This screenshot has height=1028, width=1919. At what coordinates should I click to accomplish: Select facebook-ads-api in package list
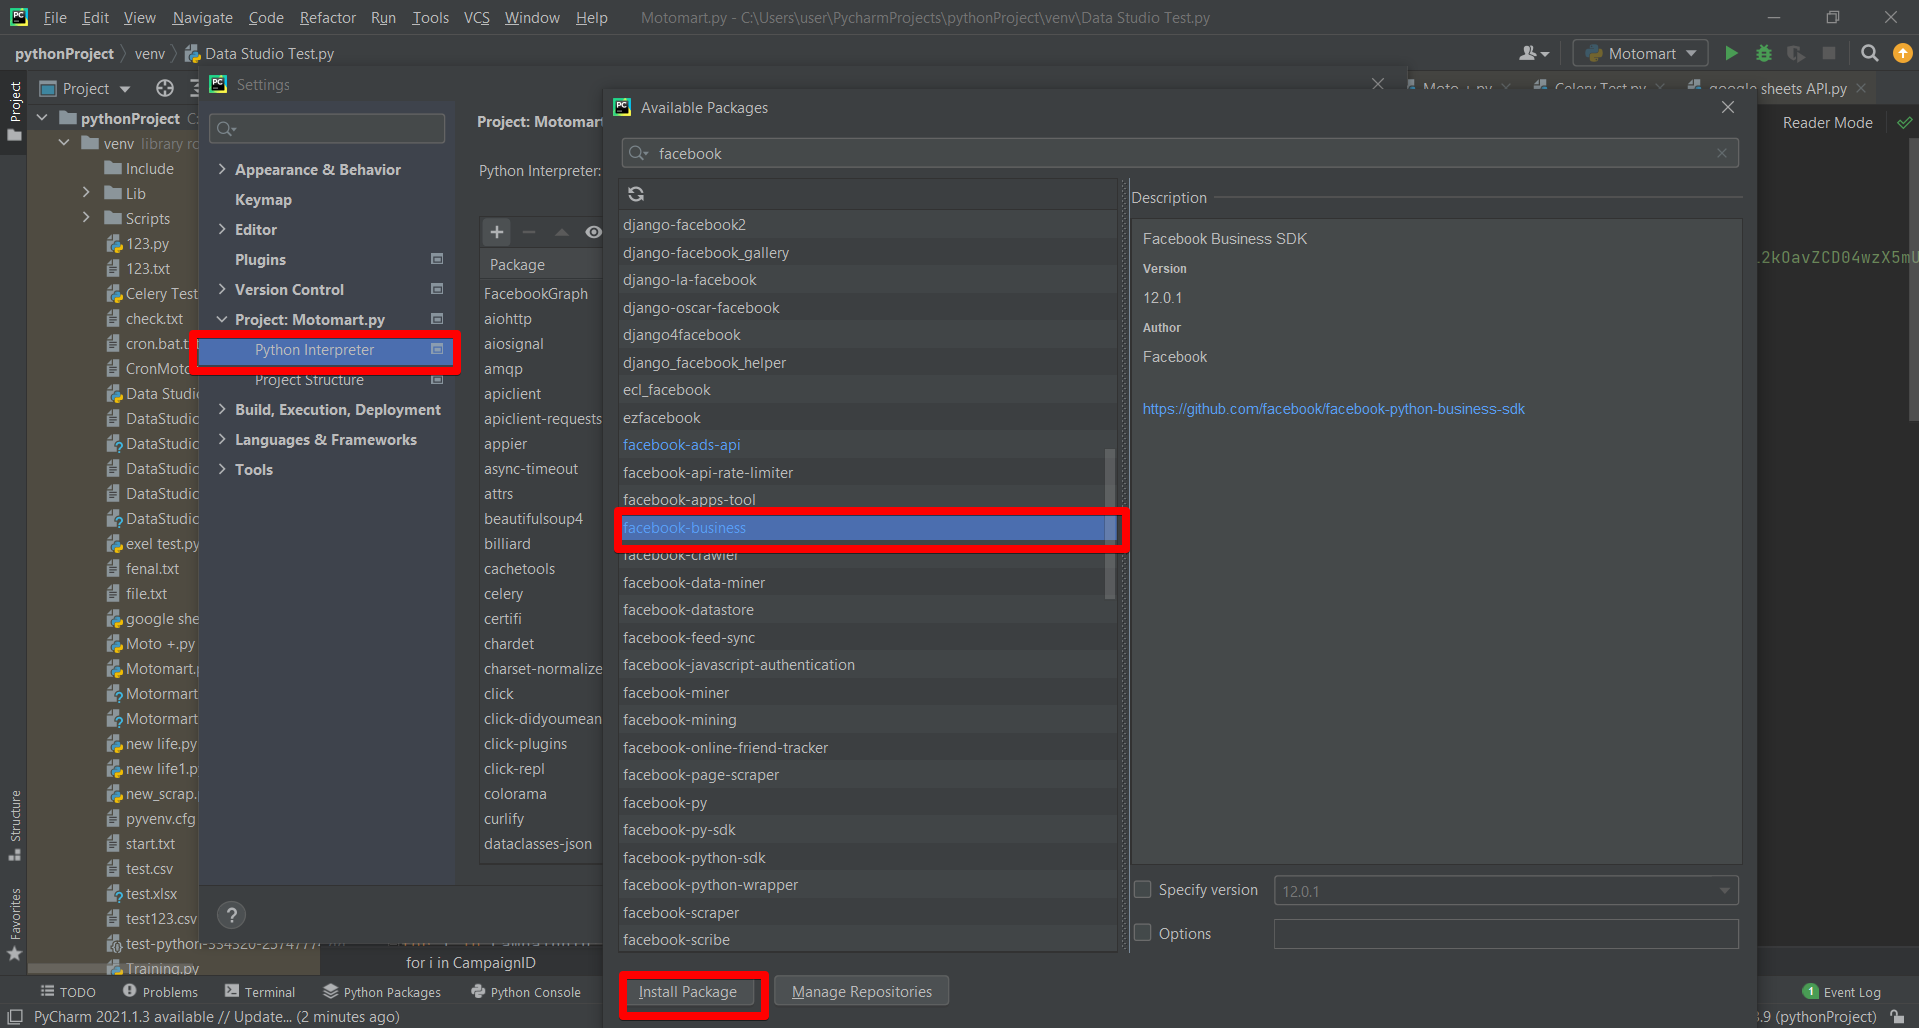(682, 445)
